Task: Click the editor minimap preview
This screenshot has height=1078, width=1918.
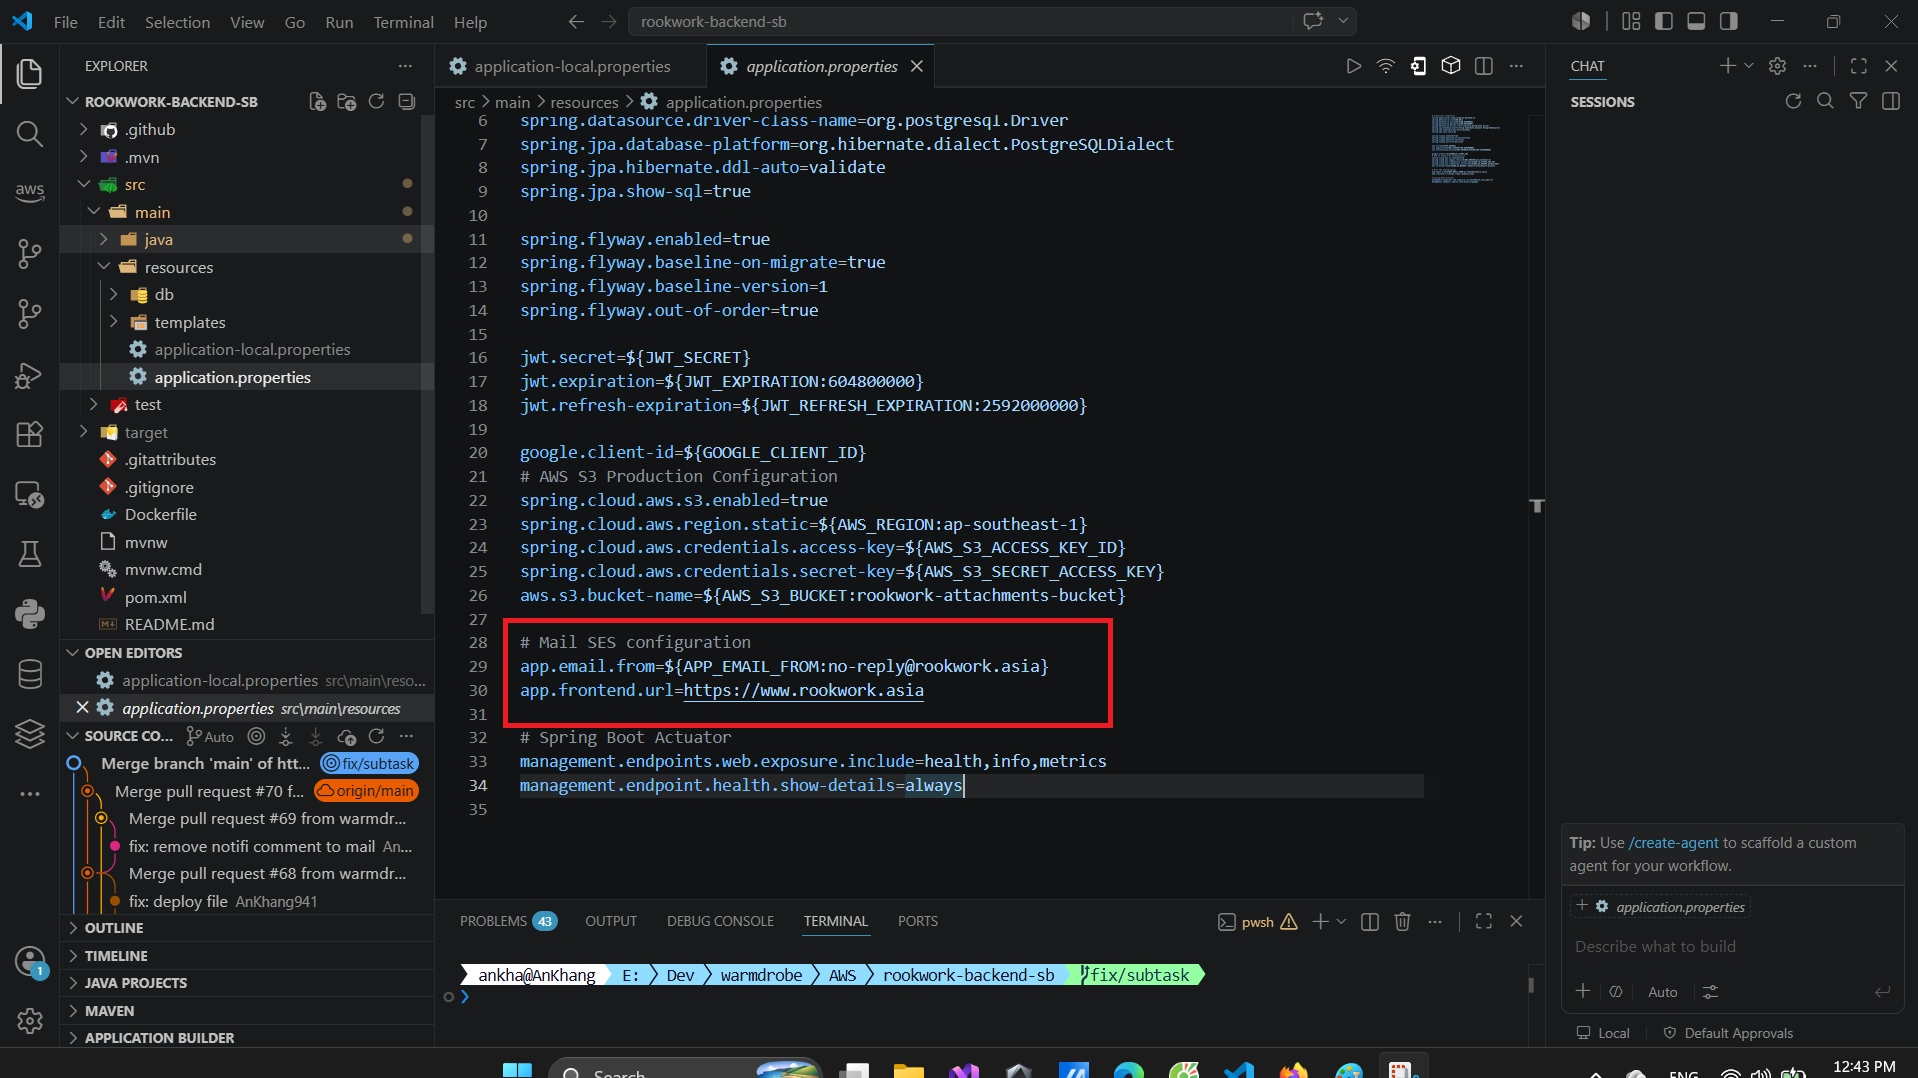Action: (1464, 150)
